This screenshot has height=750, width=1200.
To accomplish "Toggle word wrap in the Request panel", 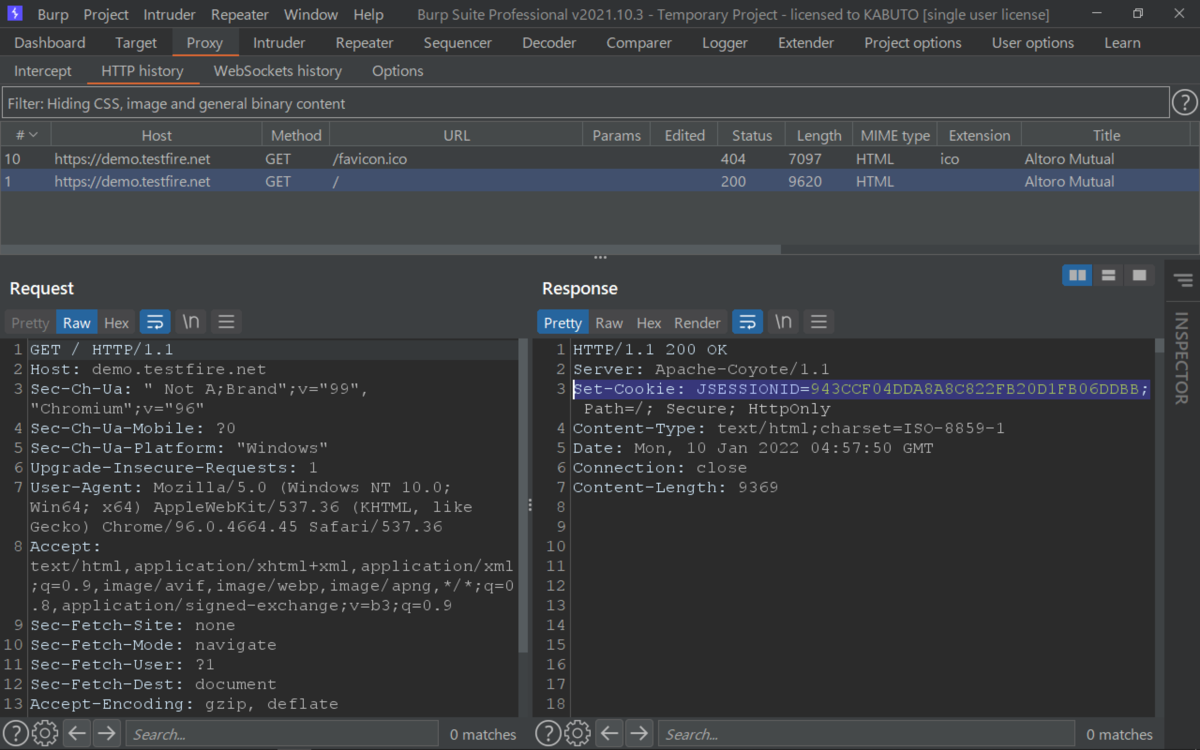I will pos(154,322).
